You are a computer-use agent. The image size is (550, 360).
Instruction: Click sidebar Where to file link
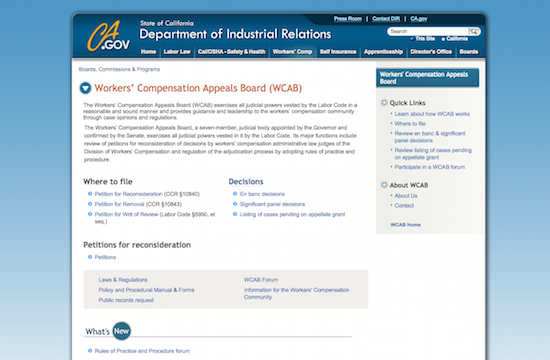point(410,124)
